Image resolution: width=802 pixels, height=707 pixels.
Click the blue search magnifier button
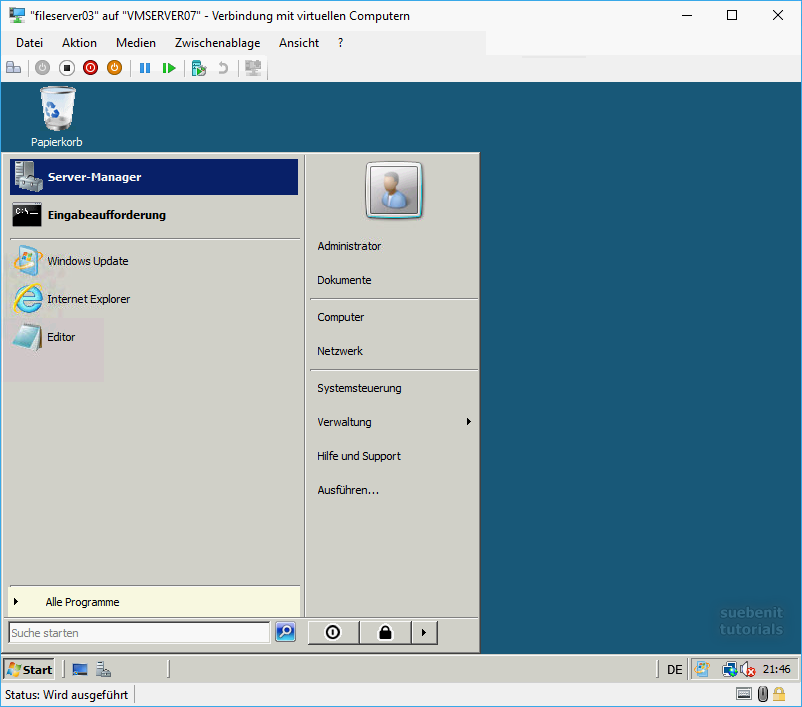tap(285, 632)
